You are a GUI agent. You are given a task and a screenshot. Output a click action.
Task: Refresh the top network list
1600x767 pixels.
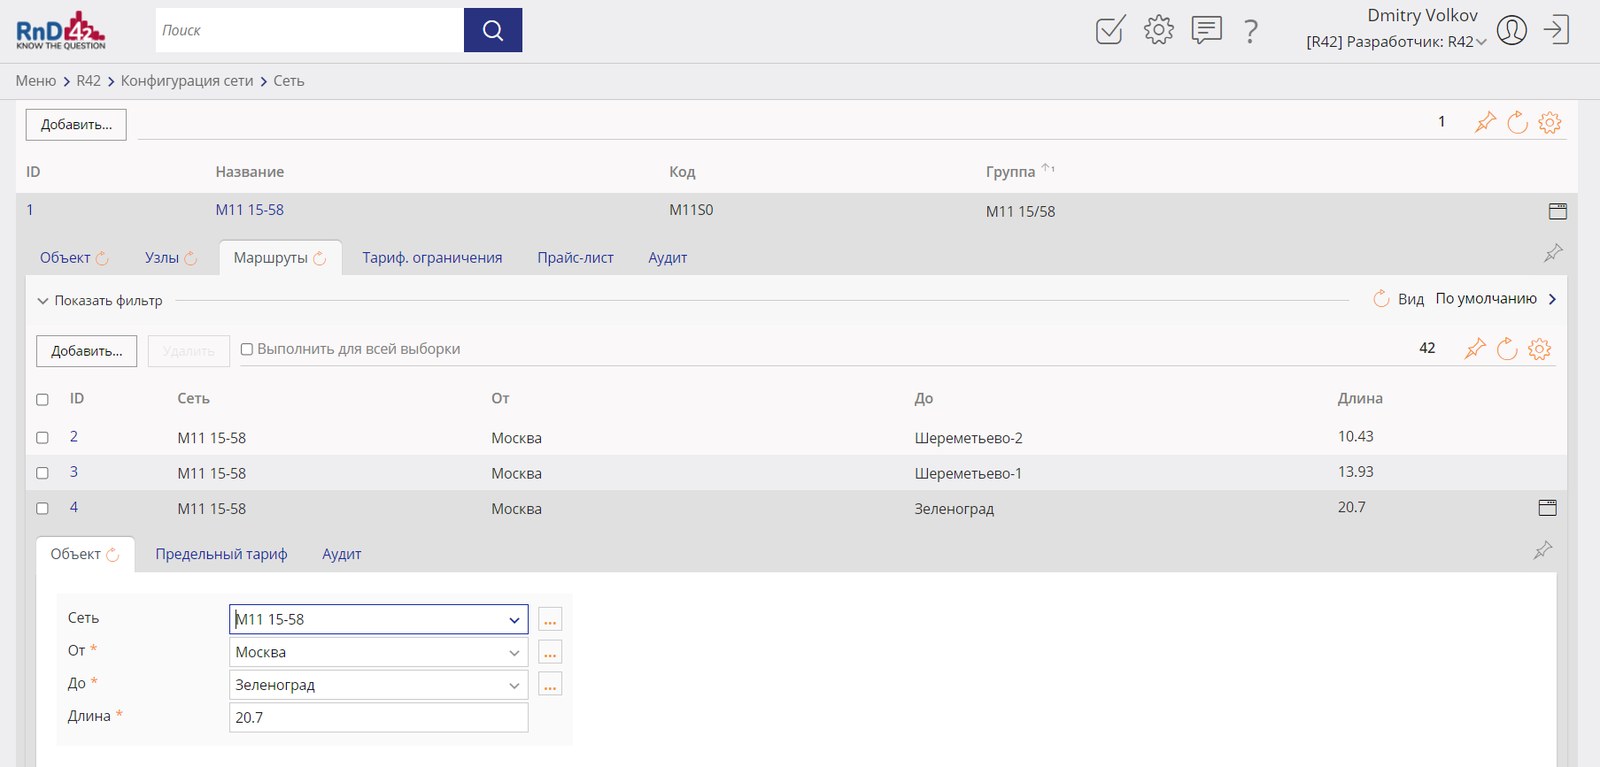(1518, 122)
